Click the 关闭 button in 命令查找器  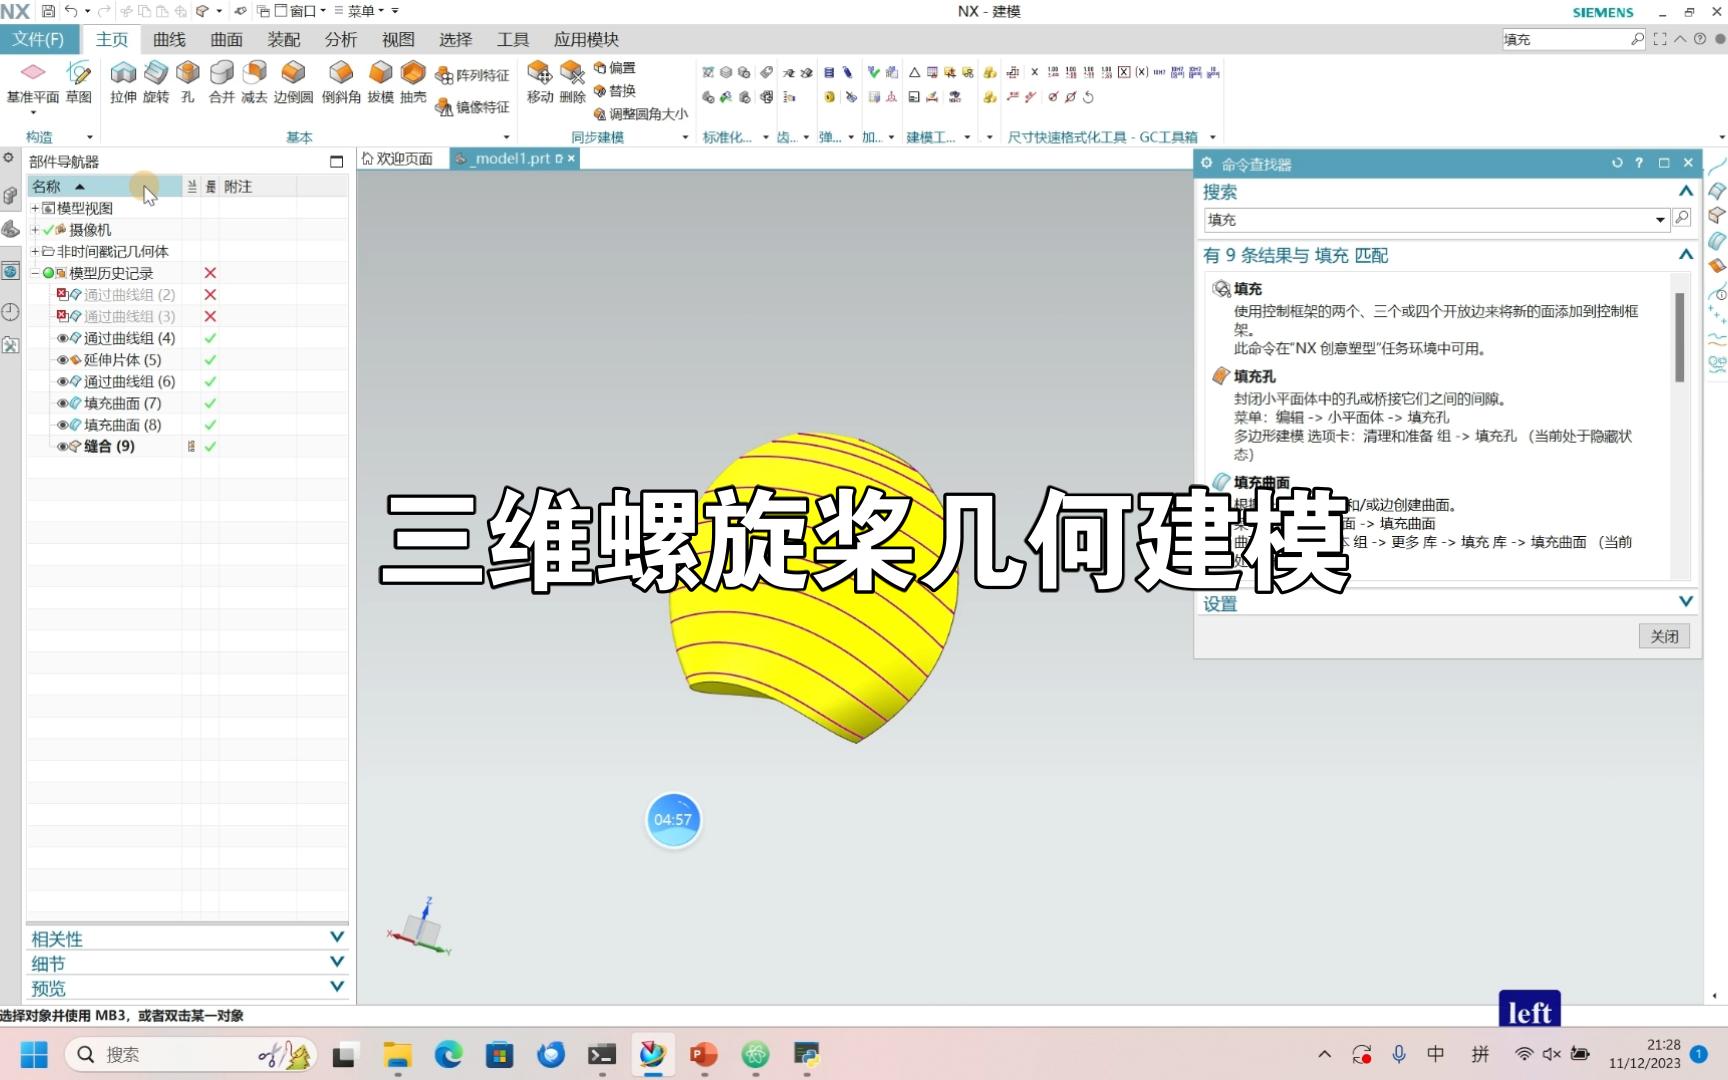coord(1663,636)
